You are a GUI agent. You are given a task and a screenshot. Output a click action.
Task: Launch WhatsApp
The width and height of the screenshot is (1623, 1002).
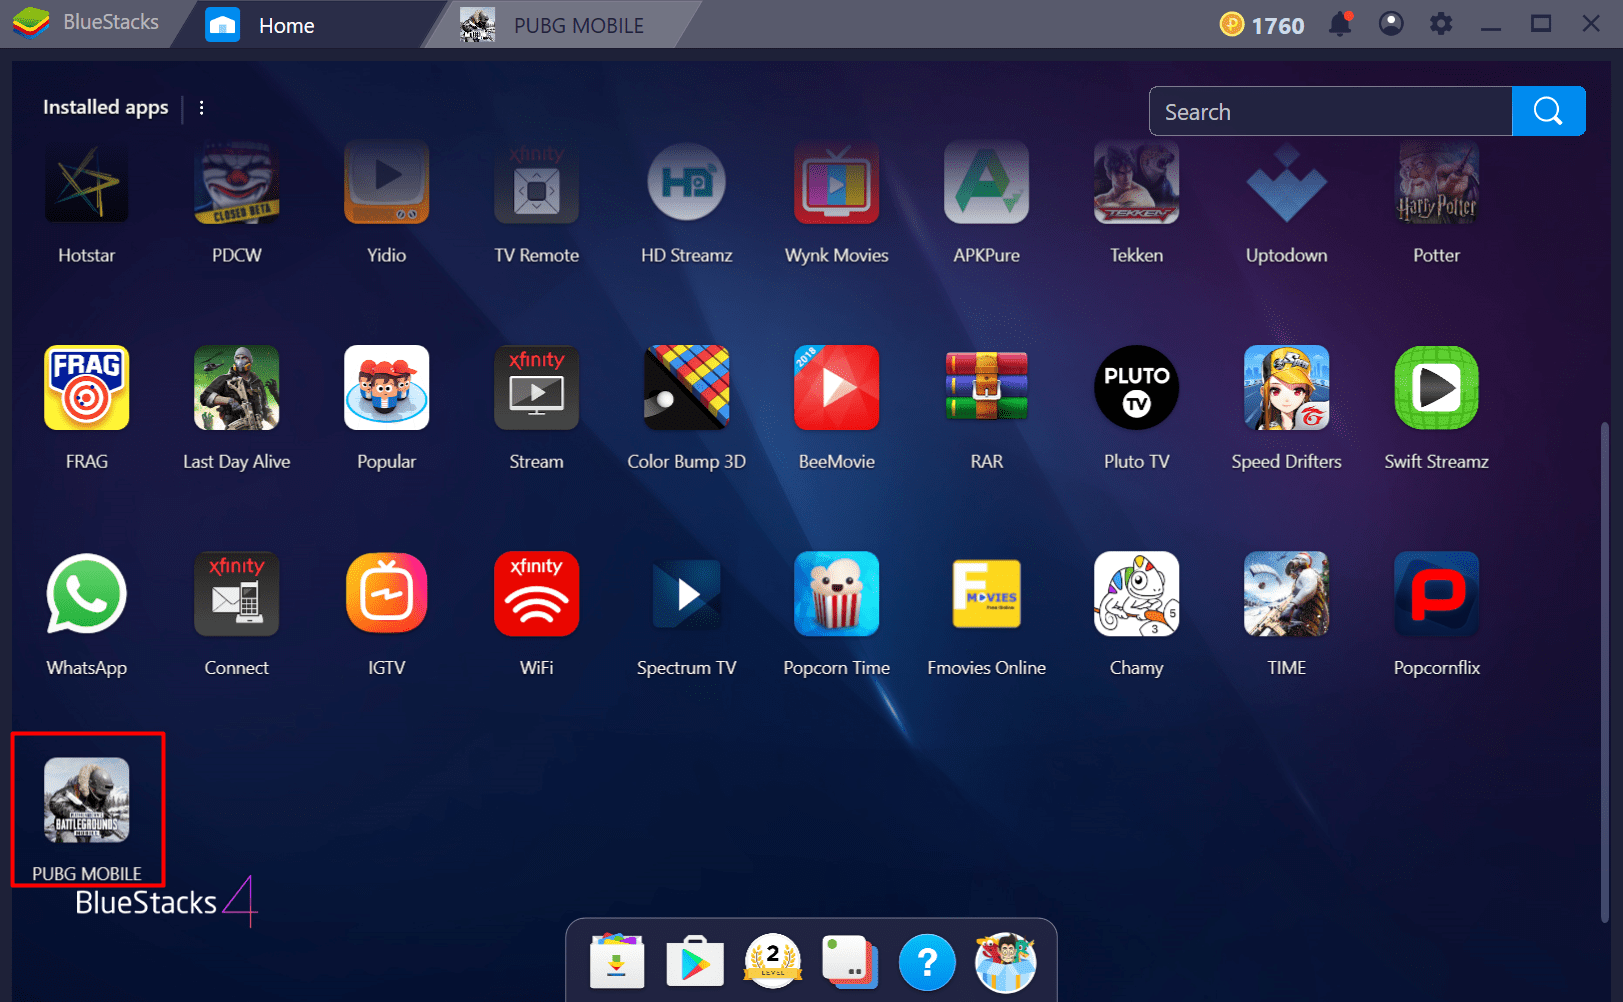[x=87, y=594]
